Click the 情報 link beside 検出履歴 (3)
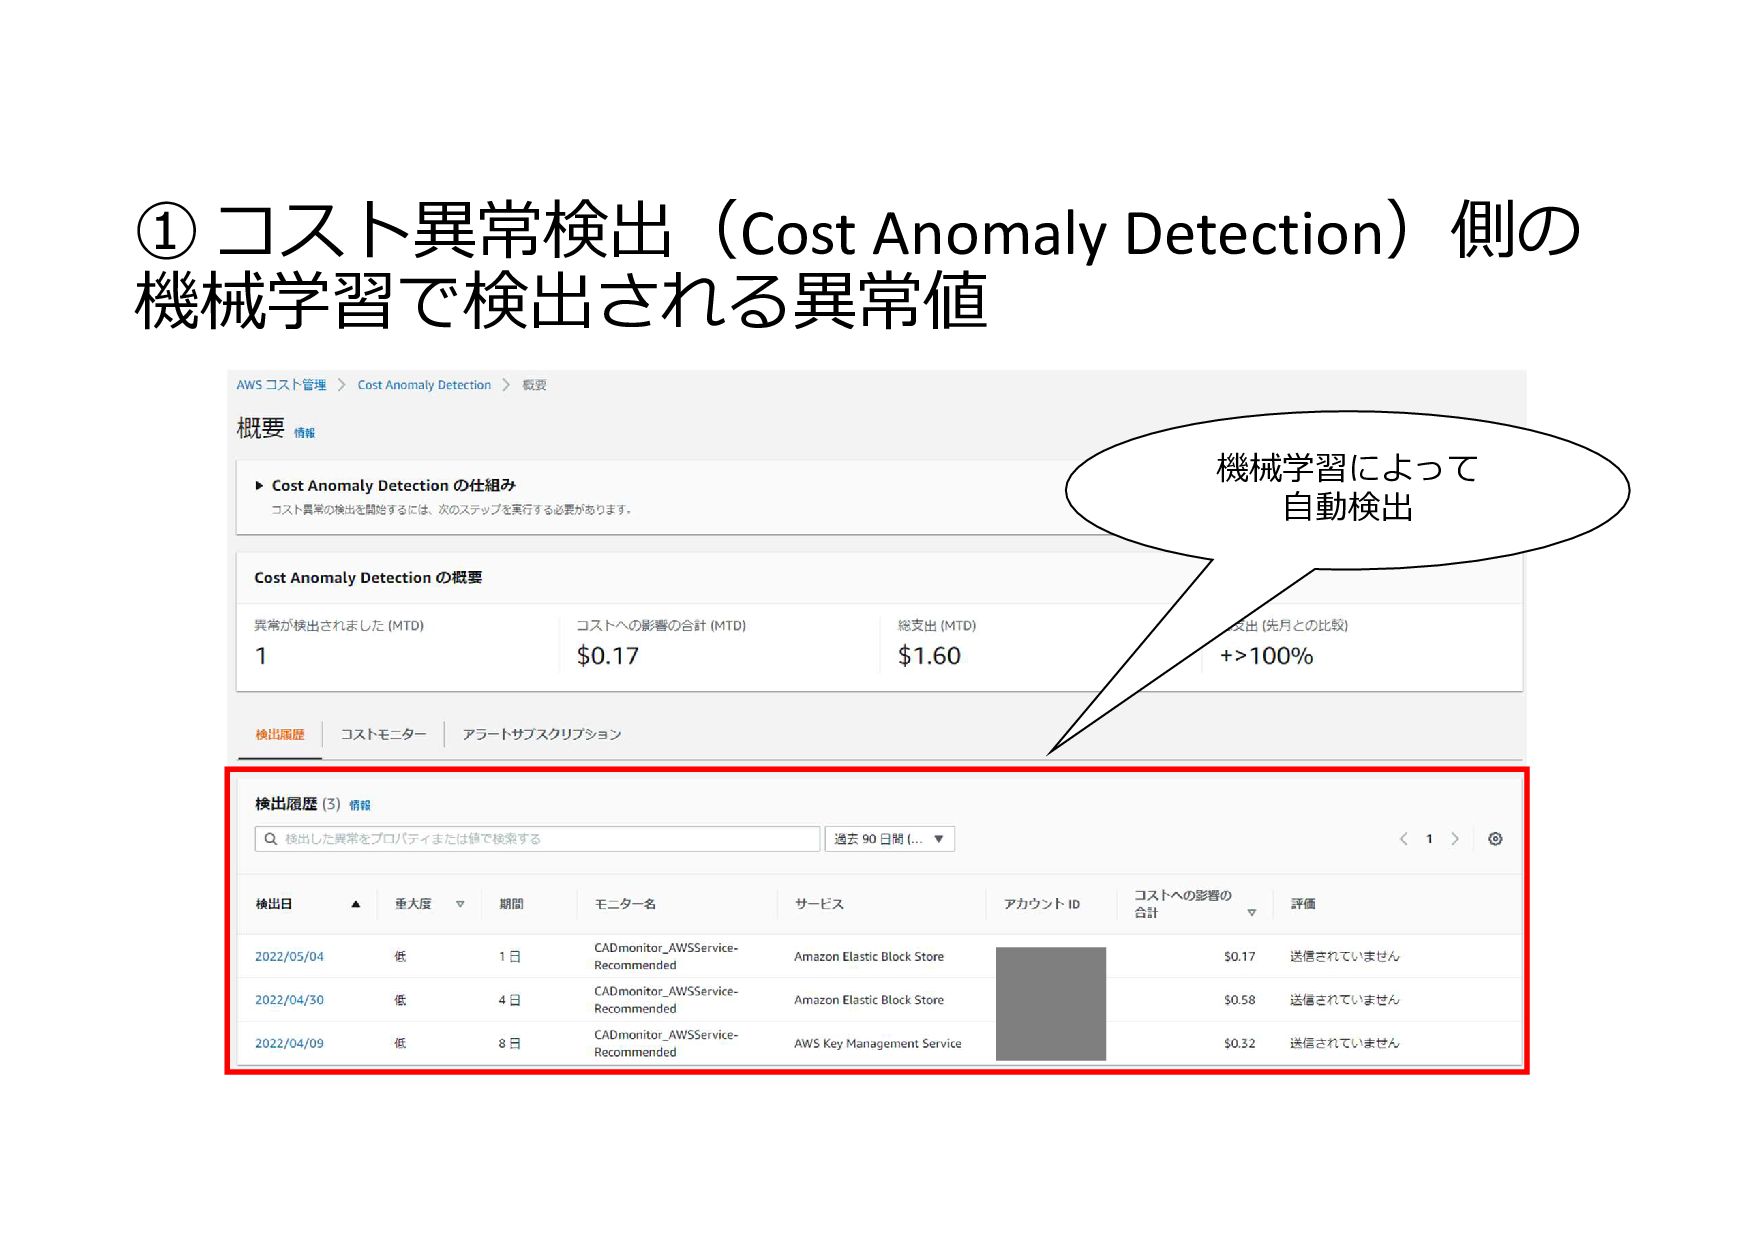The height and width of the screenshot is (1240, 1754). (x=359, y=805)
